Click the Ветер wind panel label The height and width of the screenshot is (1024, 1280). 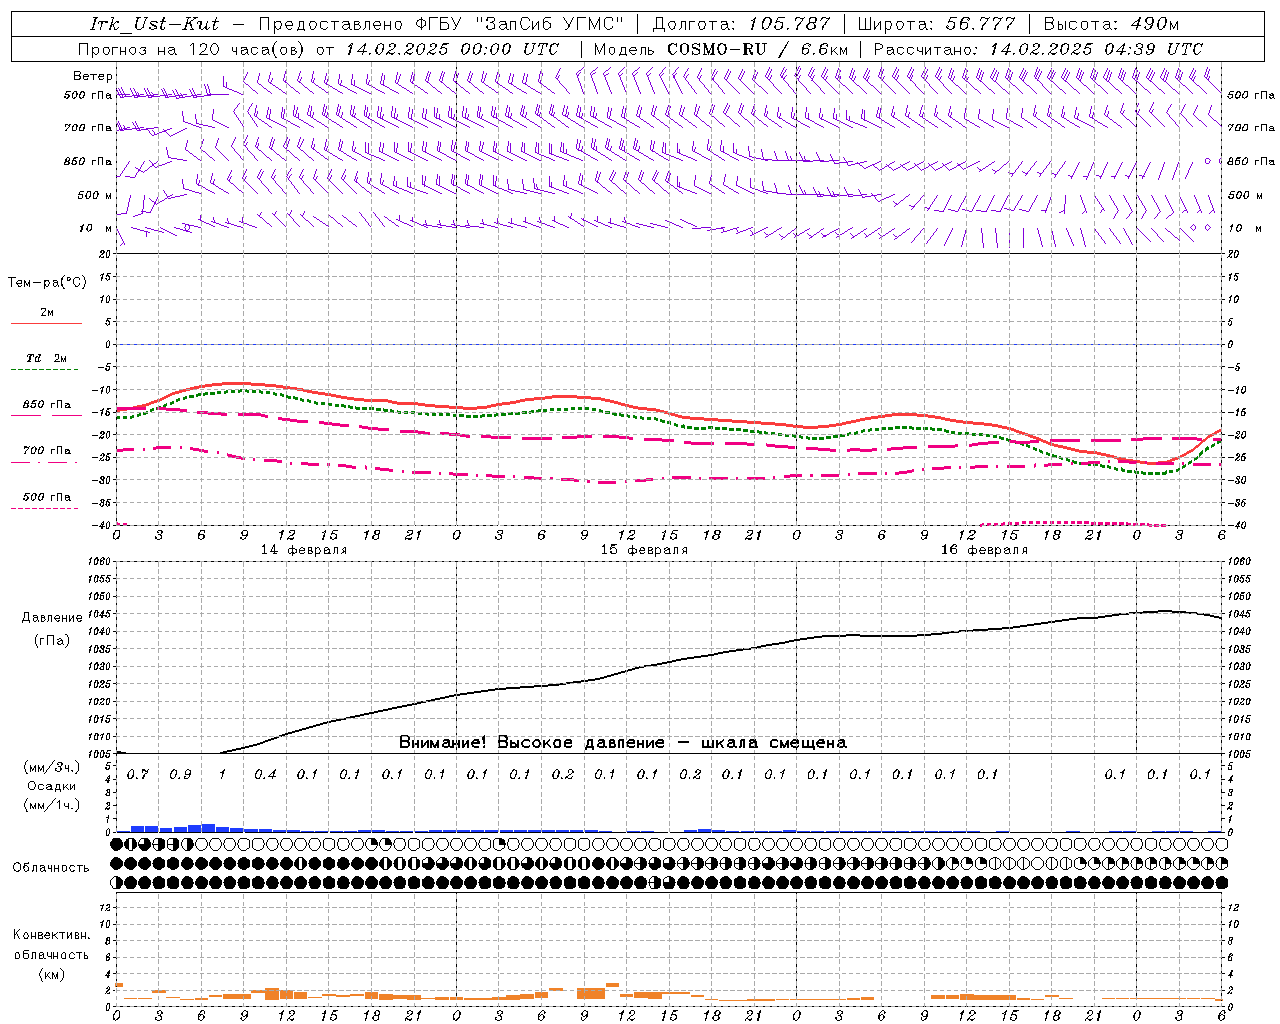pyautogui.click(x=93, y=76)
